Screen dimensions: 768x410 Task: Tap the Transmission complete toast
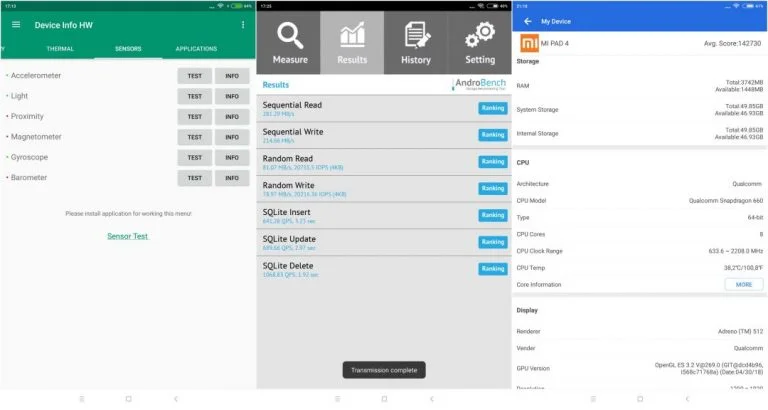(384, 370)
